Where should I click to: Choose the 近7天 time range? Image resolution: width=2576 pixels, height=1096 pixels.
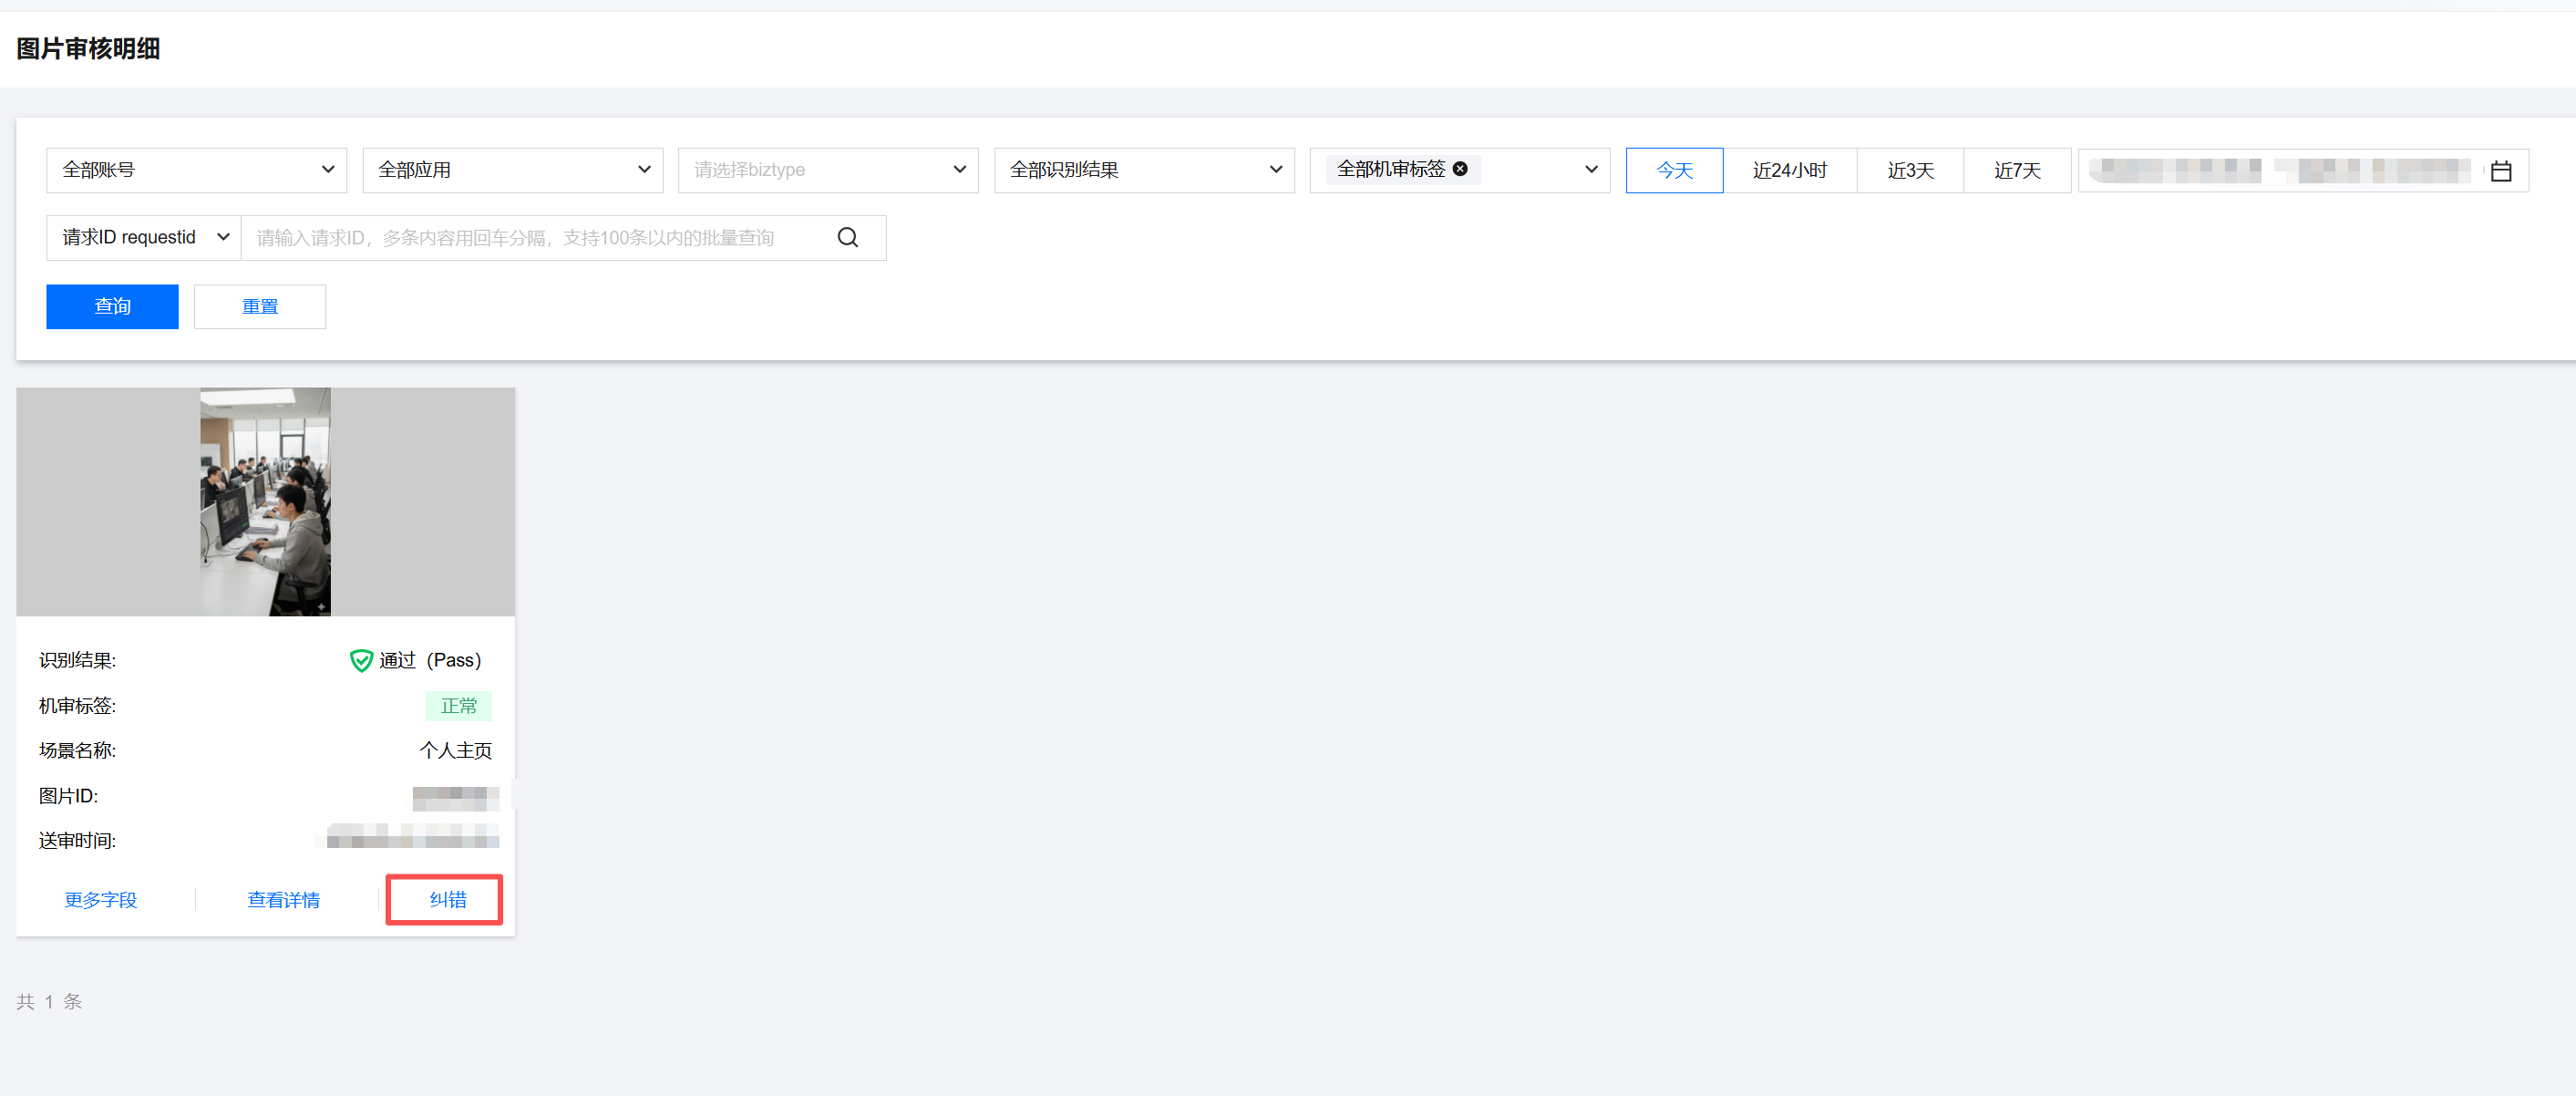pos(2016,170)
